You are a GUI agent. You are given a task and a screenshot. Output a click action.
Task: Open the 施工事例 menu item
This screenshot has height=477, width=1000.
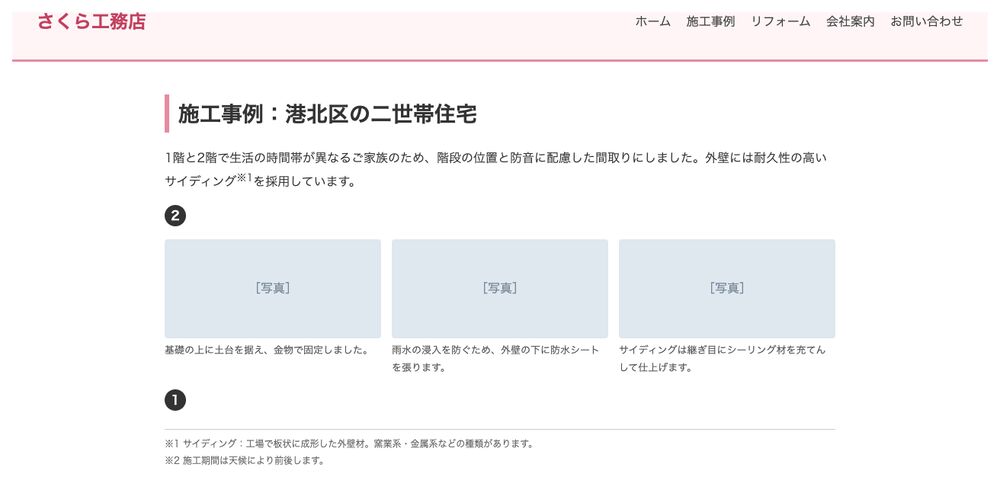click(x=710, y=22)
